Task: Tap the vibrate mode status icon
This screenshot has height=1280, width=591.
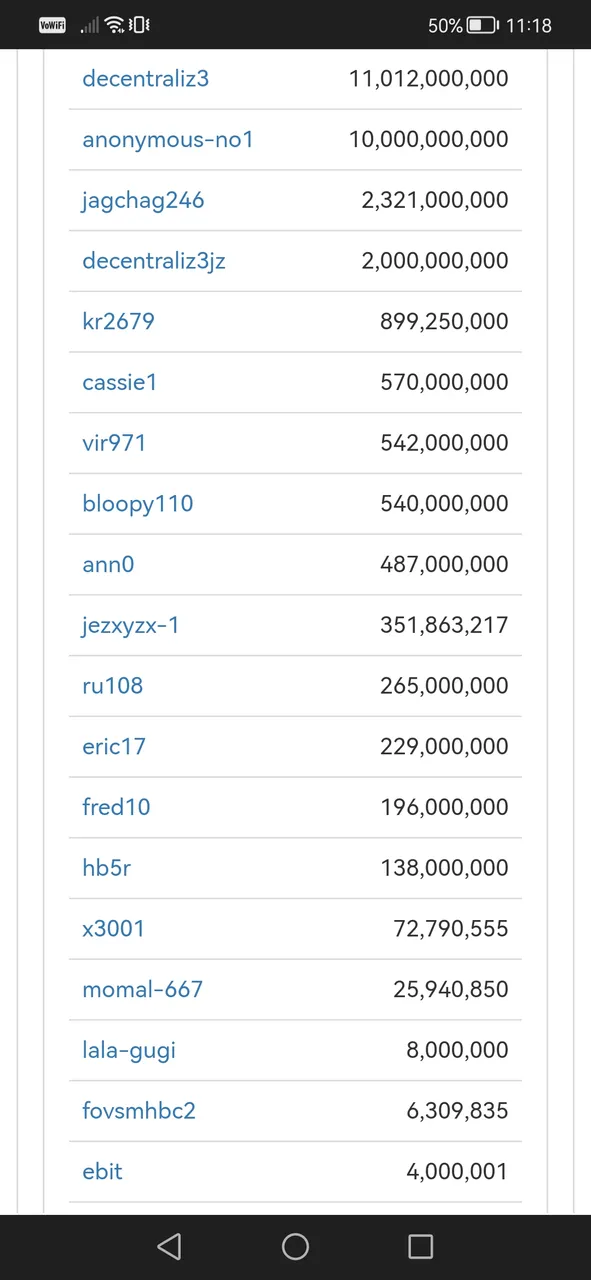Action: (140, 25)
